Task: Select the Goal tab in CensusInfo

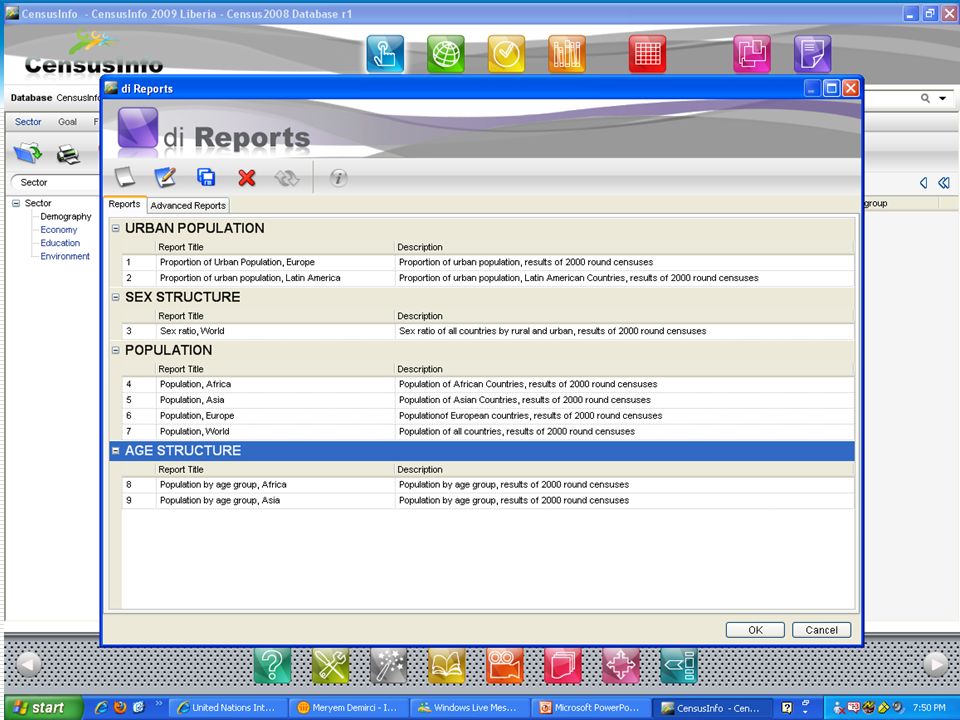Action: pos(67,122)
